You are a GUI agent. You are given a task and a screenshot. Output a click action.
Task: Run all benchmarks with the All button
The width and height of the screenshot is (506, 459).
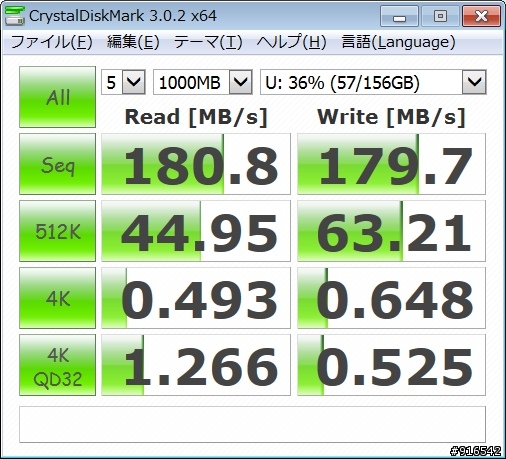[x=57, y=97]
